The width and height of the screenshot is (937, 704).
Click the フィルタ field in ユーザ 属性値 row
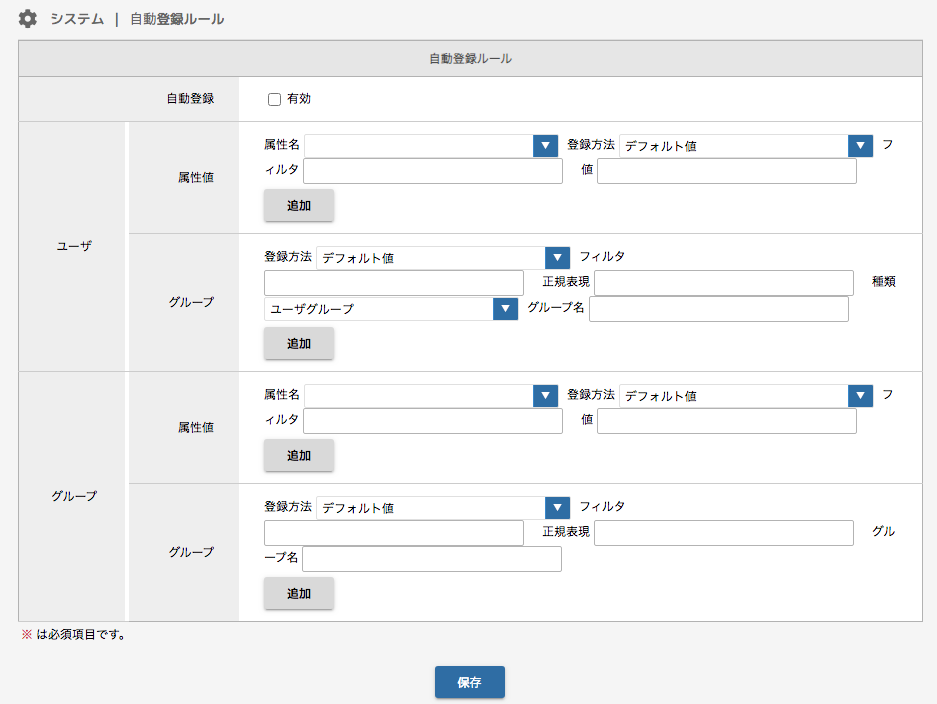click(x=433, y=171)
